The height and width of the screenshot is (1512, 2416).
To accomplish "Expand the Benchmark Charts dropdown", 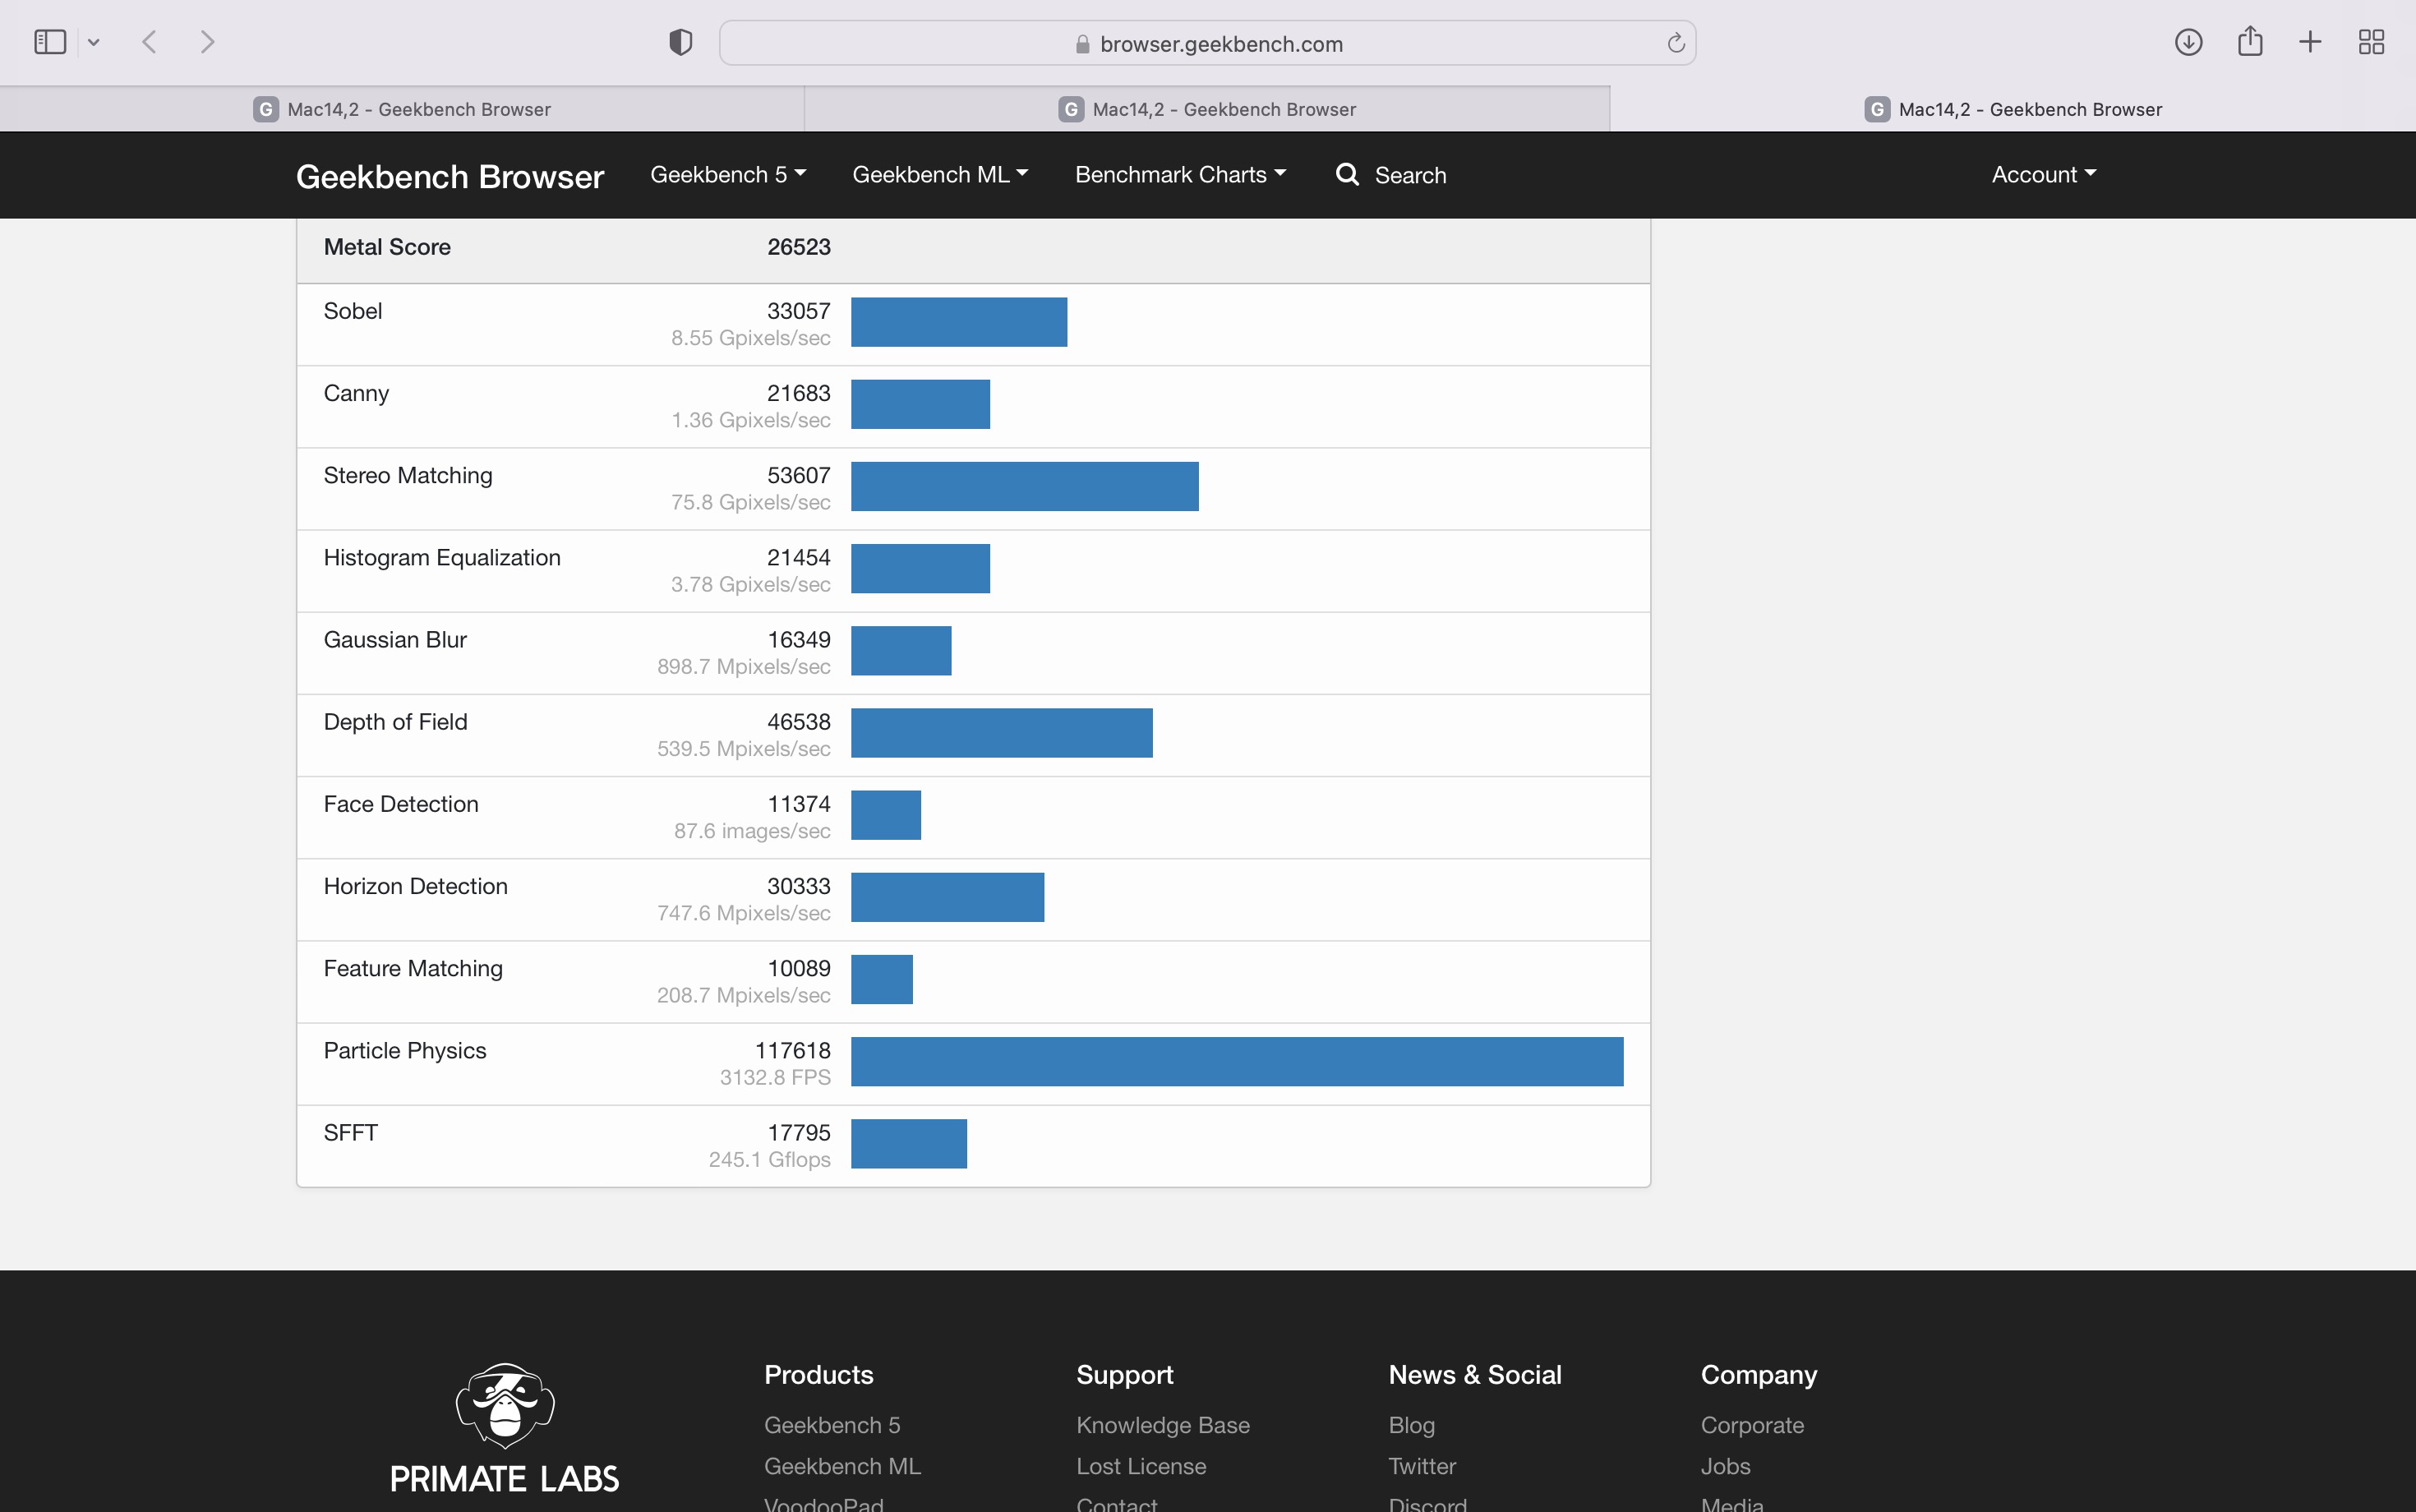I will [1180, 175].
